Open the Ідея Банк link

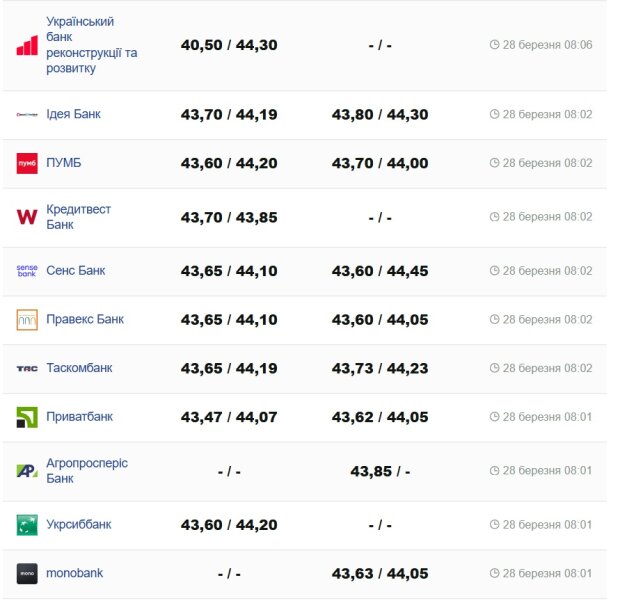point(73,114)
